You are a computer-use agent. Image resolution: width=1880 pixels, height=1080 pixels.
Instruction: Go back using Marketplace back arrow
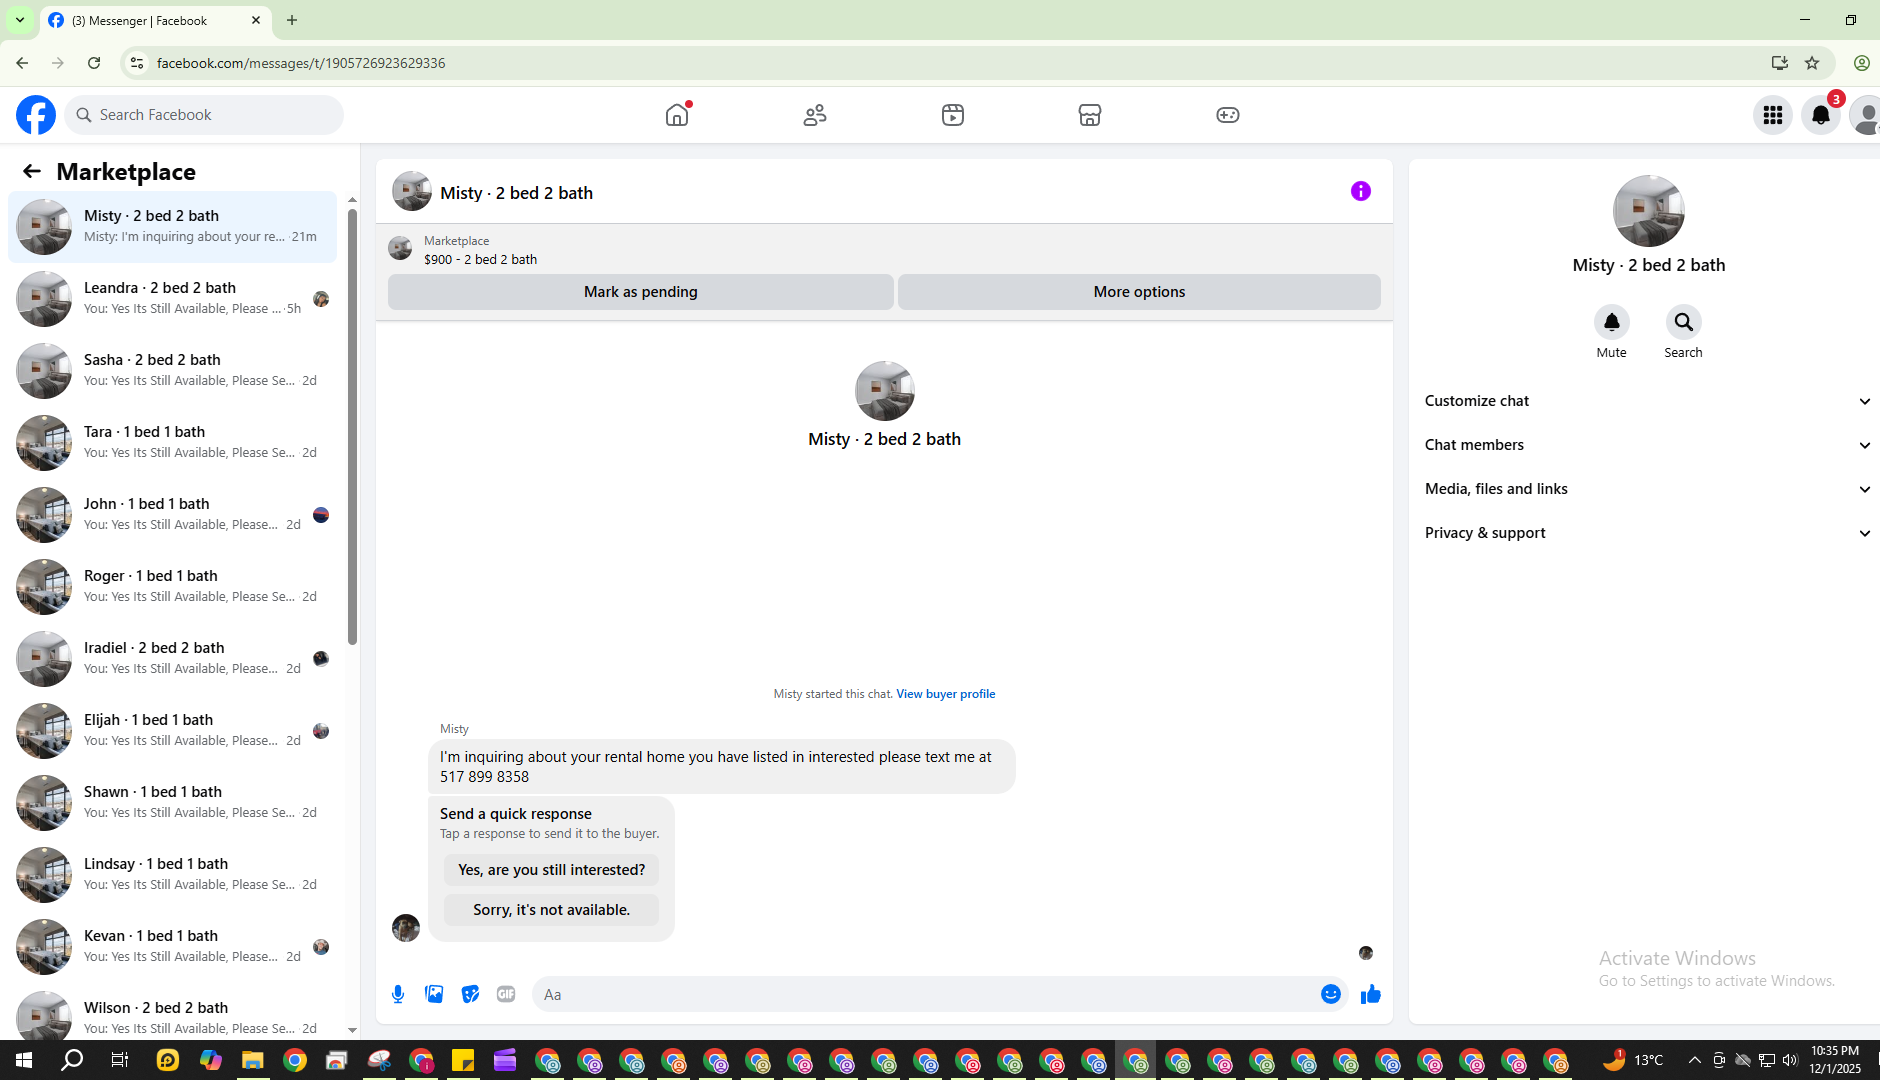pyautogui.click(x=32, y=171)
